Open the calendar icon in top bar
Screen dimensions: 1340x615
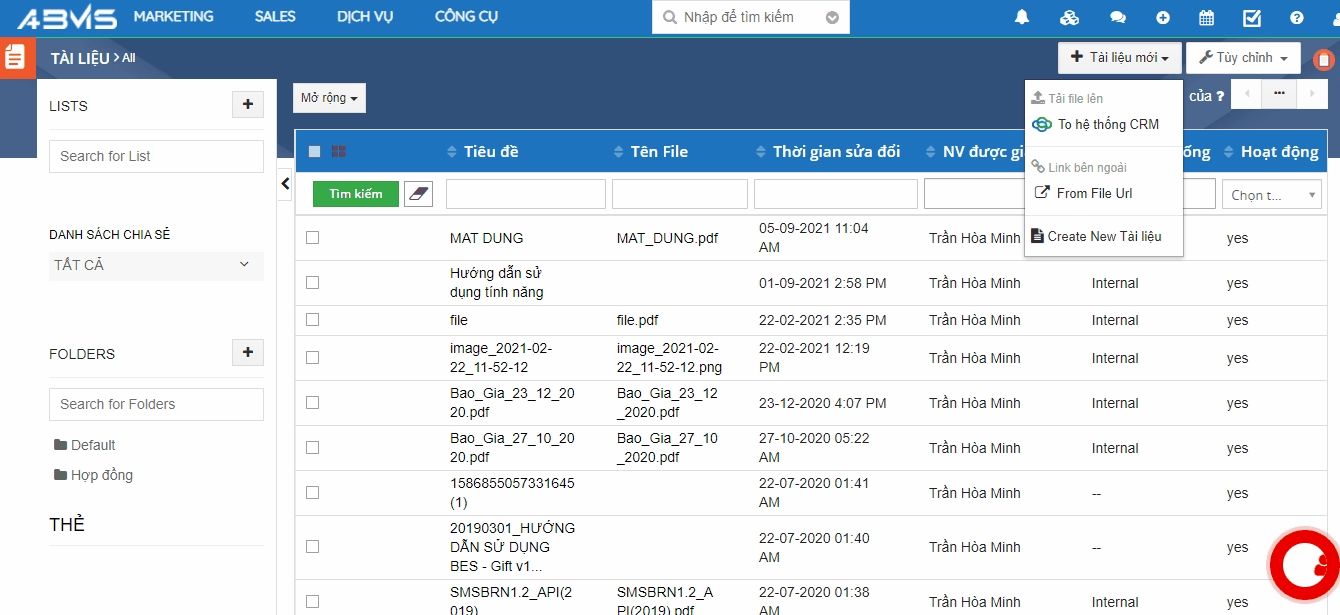1206,17
